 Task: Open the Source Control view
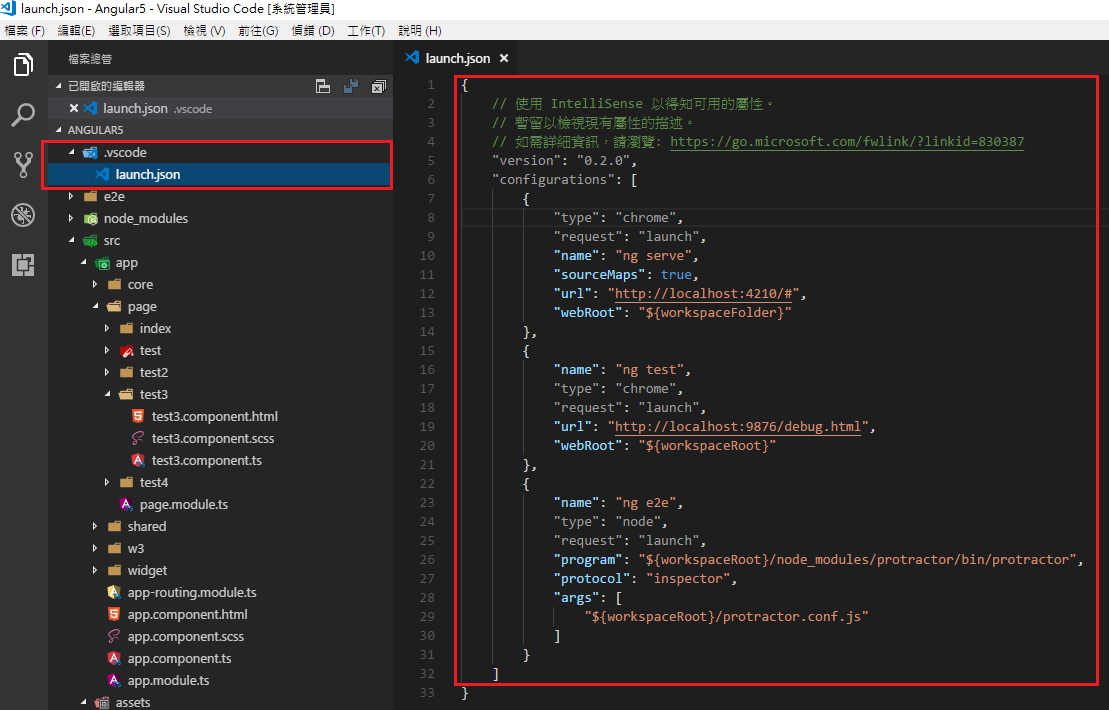pos(23,163)
